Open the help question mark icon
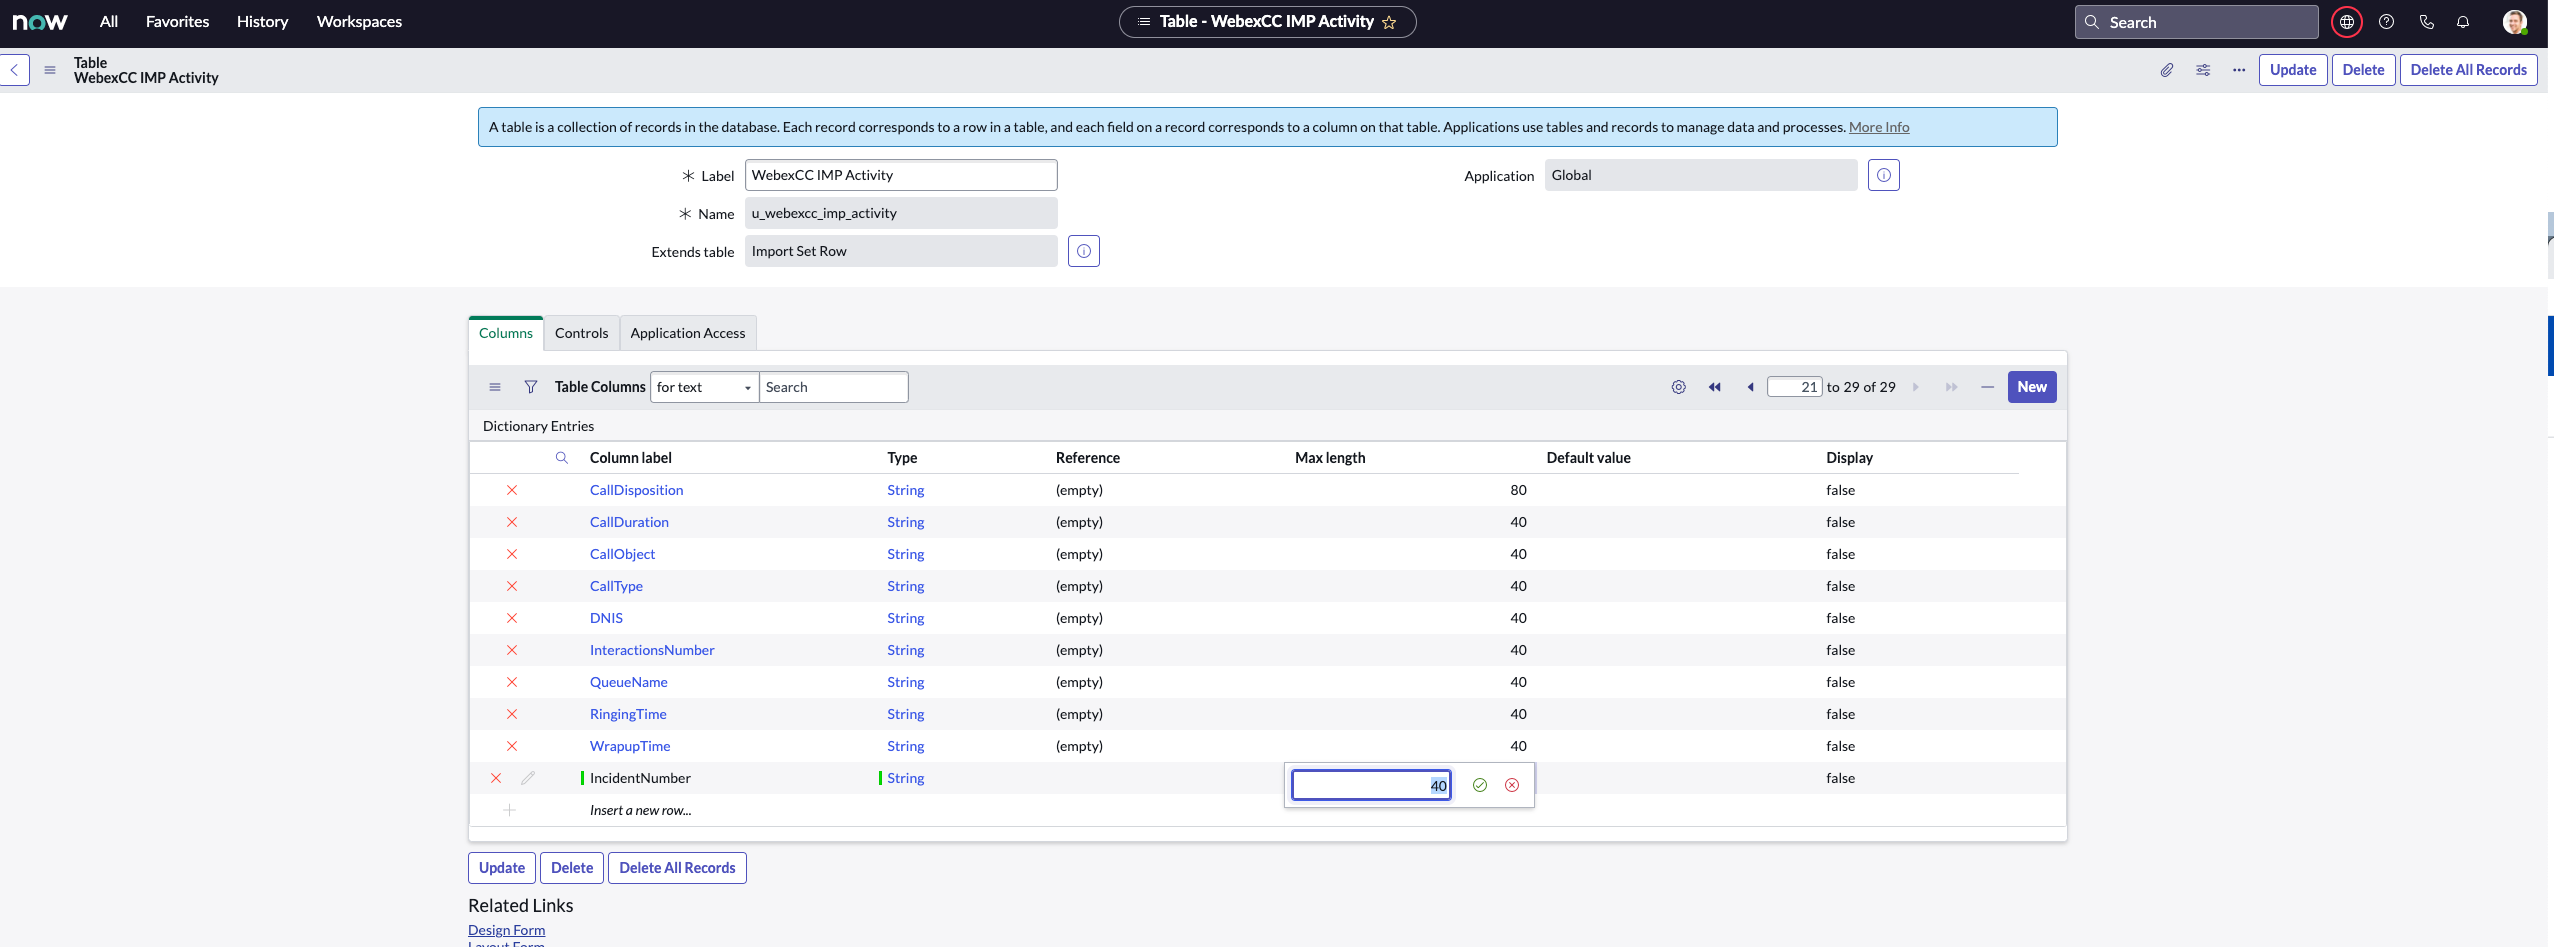Viewport: 2554px width, 947px height. (x=2386, y=22)
